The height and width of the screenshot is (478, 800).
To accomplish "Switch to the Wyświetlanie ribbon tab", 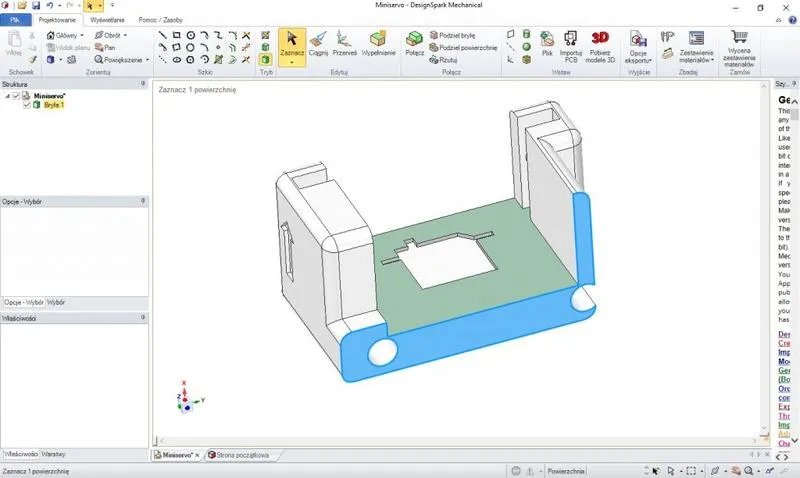I will (x=107, y=20).
